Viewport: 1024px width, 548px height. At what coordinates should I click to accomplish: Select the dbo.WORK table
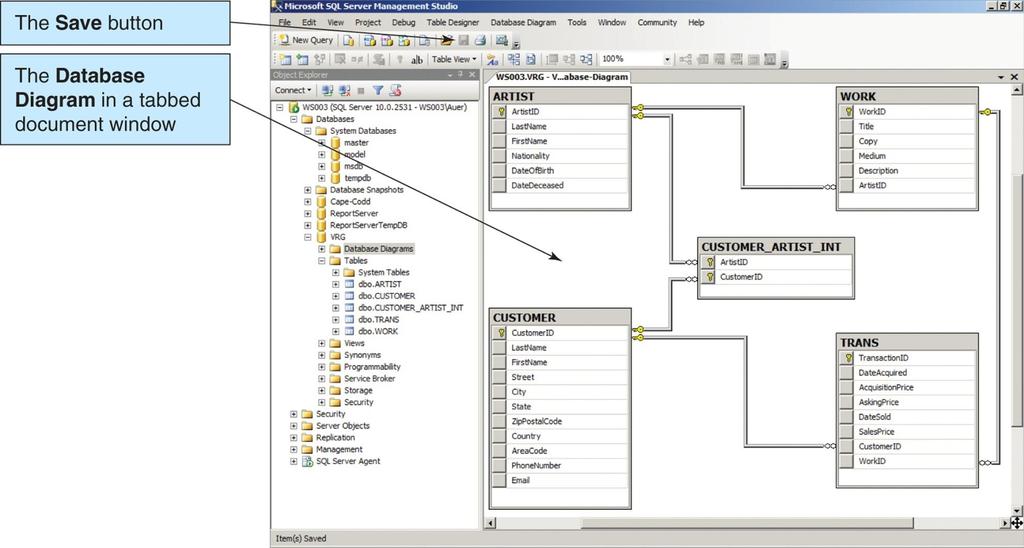[x=377, y=331]
